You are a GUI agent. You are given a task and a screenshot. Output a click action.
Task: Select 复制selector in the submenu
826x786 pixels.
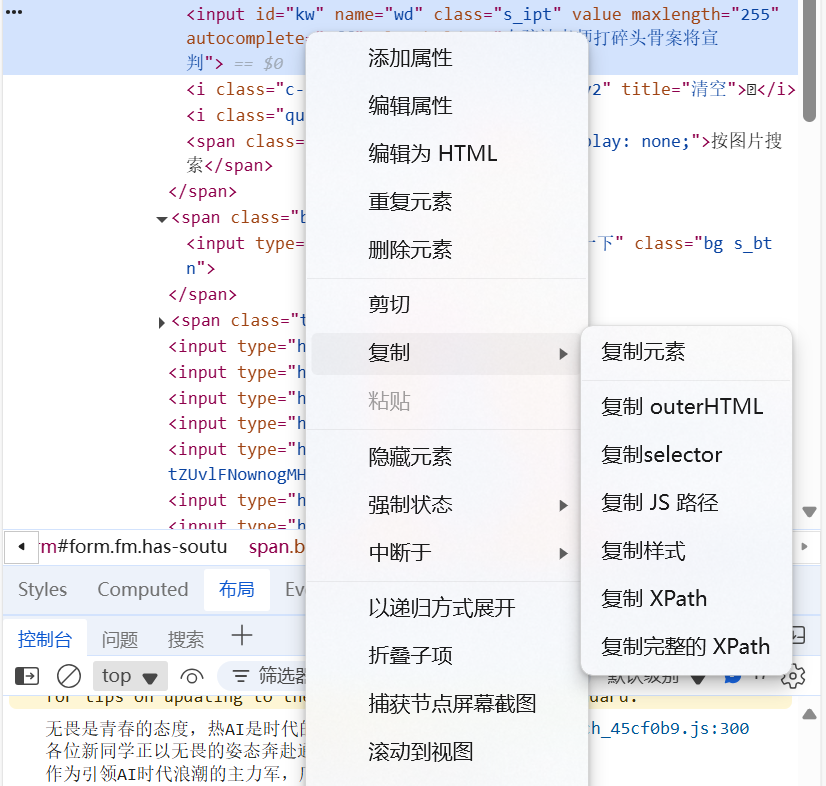point(686,455)
